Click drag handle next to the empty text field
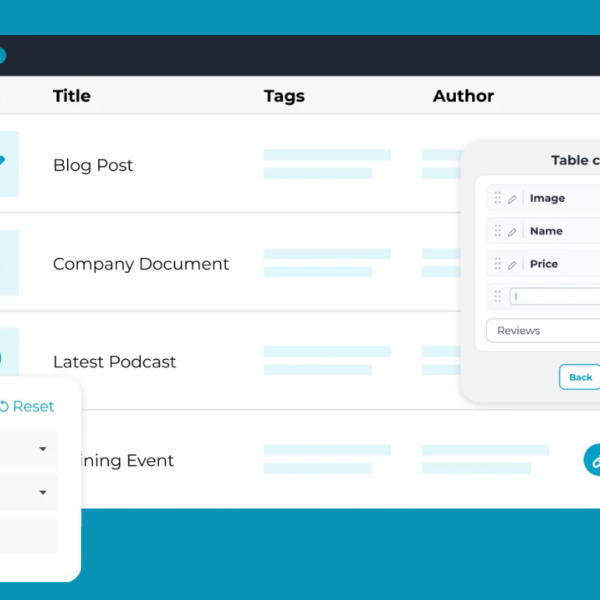 pos(497,296)
